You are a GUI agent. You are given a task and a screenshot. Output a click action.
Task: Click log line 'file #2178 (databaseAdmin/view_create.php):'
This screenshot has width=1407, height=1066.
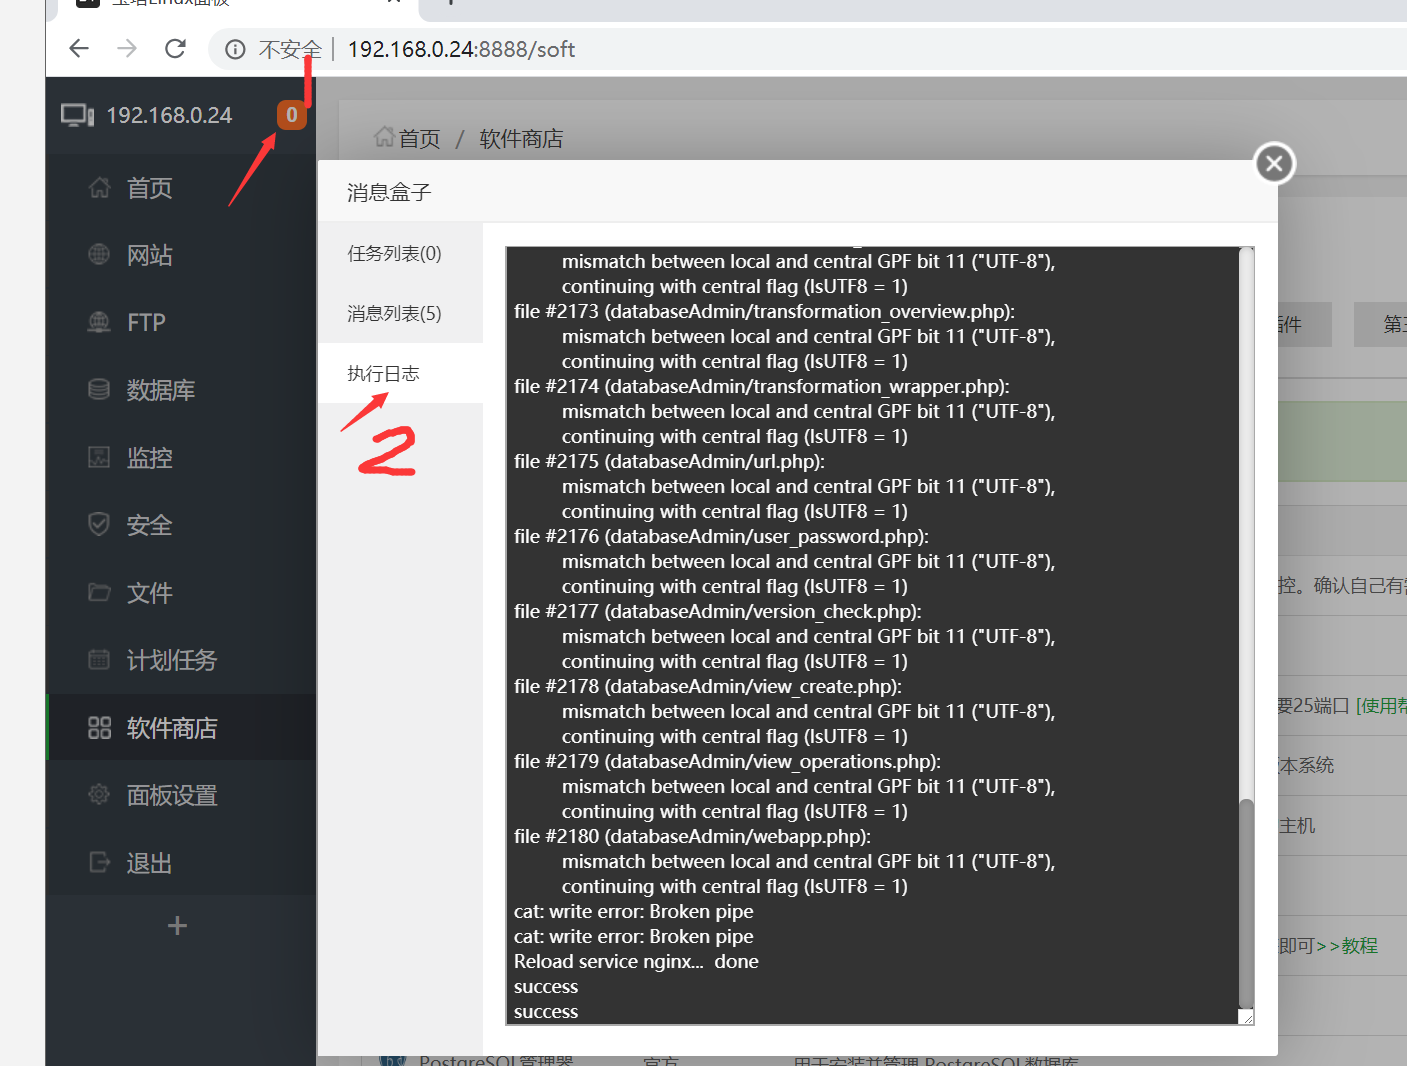[708, 687]
